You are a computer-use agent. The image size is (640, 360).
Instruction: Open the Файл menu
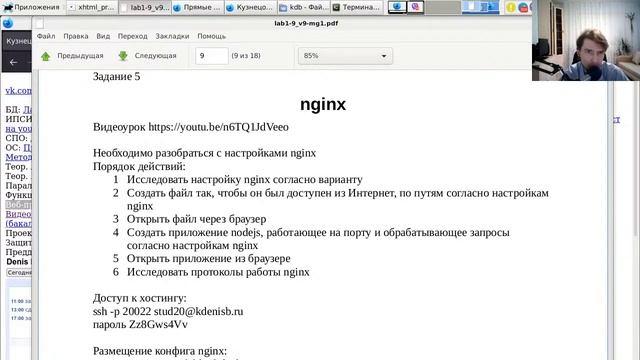click(46, 36)
